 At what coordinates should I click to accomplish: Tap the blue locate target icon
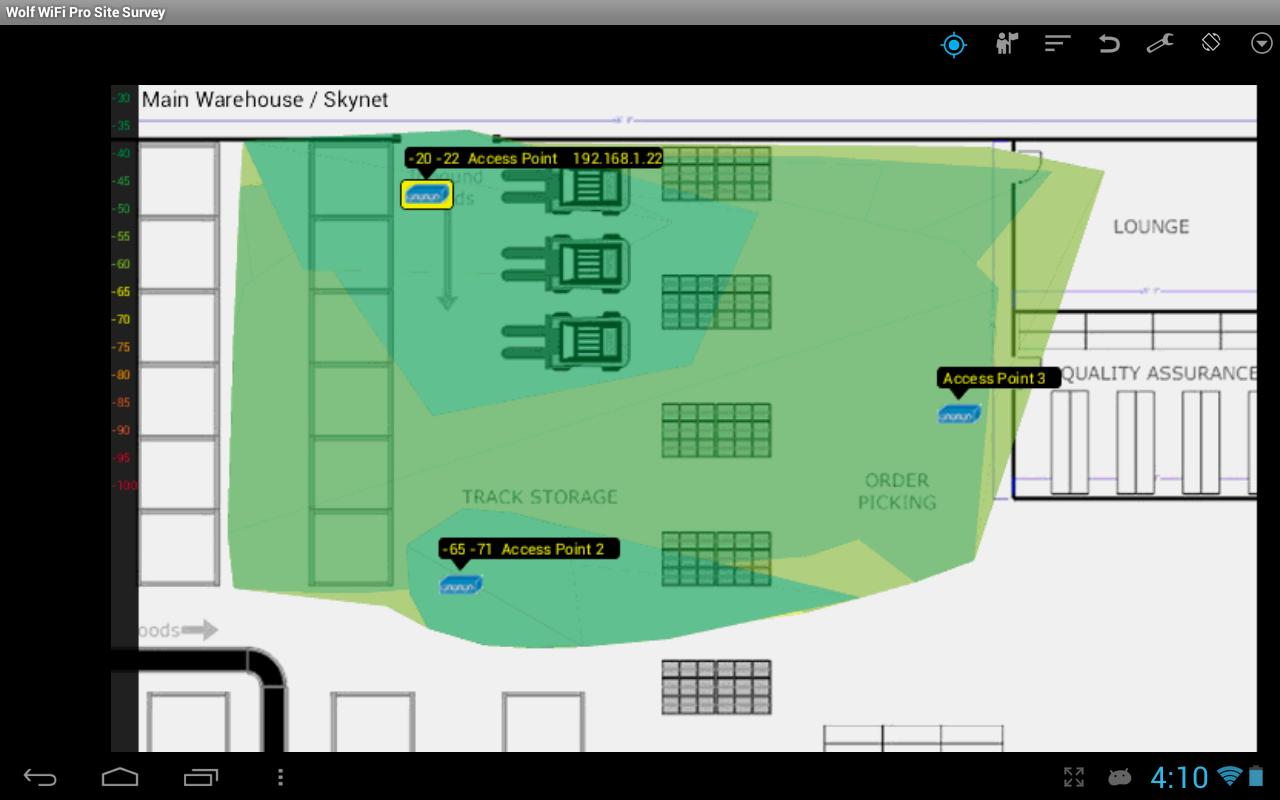954,45
